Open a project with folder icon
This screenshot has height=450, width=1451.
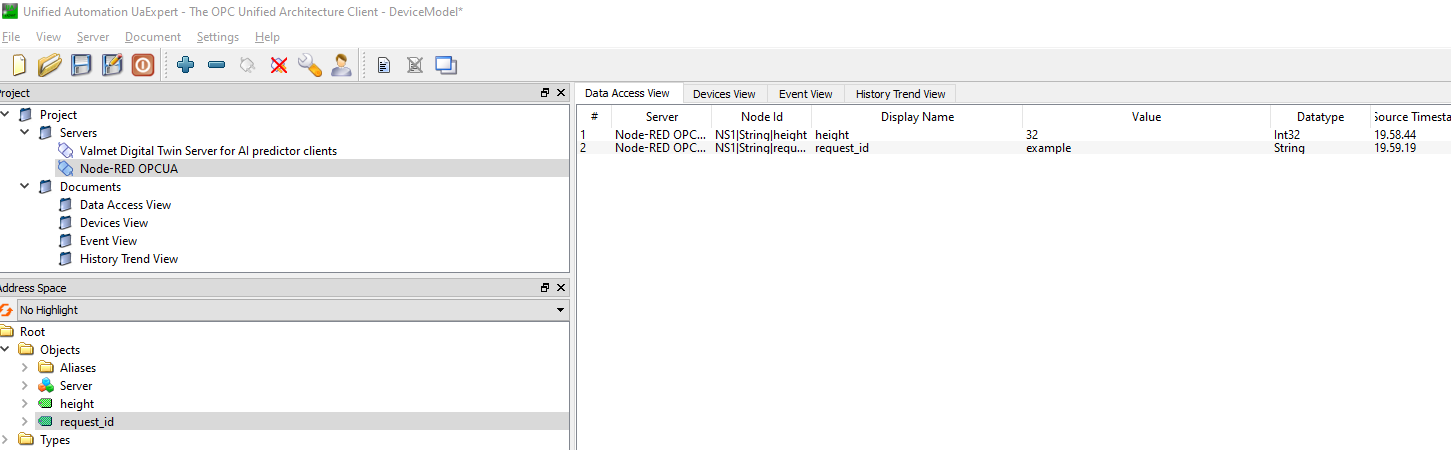click(x=49, y=65)
